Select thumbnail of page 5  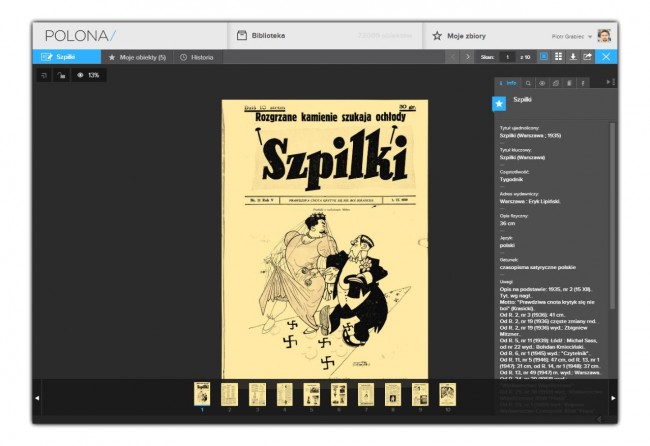tap(311, 394)
